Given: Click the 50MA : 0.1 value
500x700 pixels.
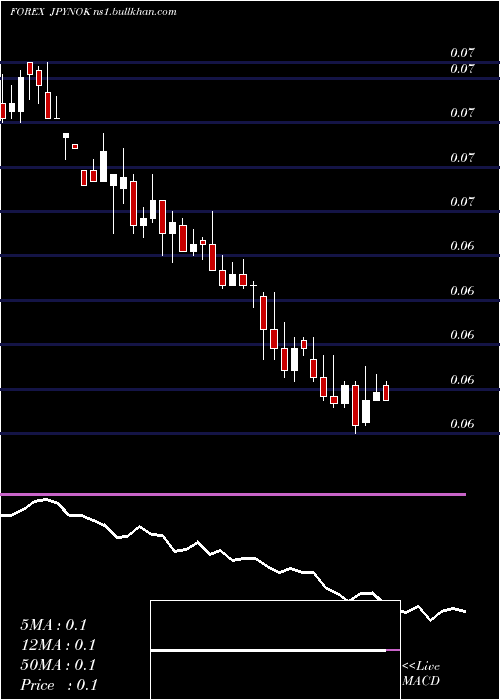Looking at the screenshot, I should (x=58, y=665).
